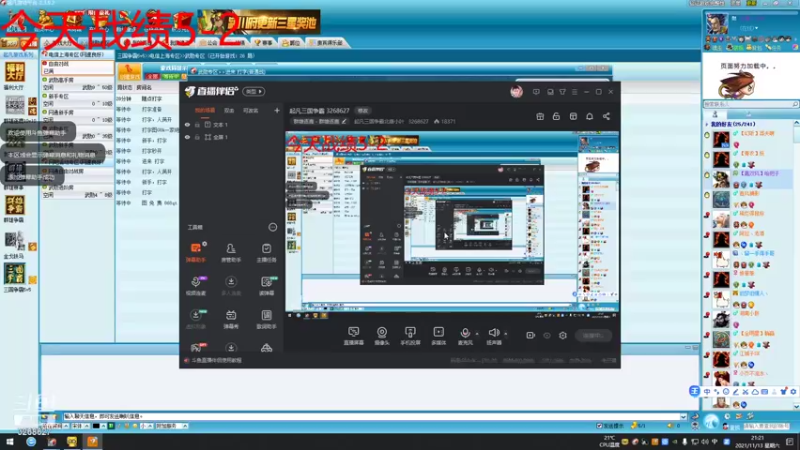Toggle lock on 全屏 1 source
The width and height of the screenshot is (800, 450).
tap(197, 137)
